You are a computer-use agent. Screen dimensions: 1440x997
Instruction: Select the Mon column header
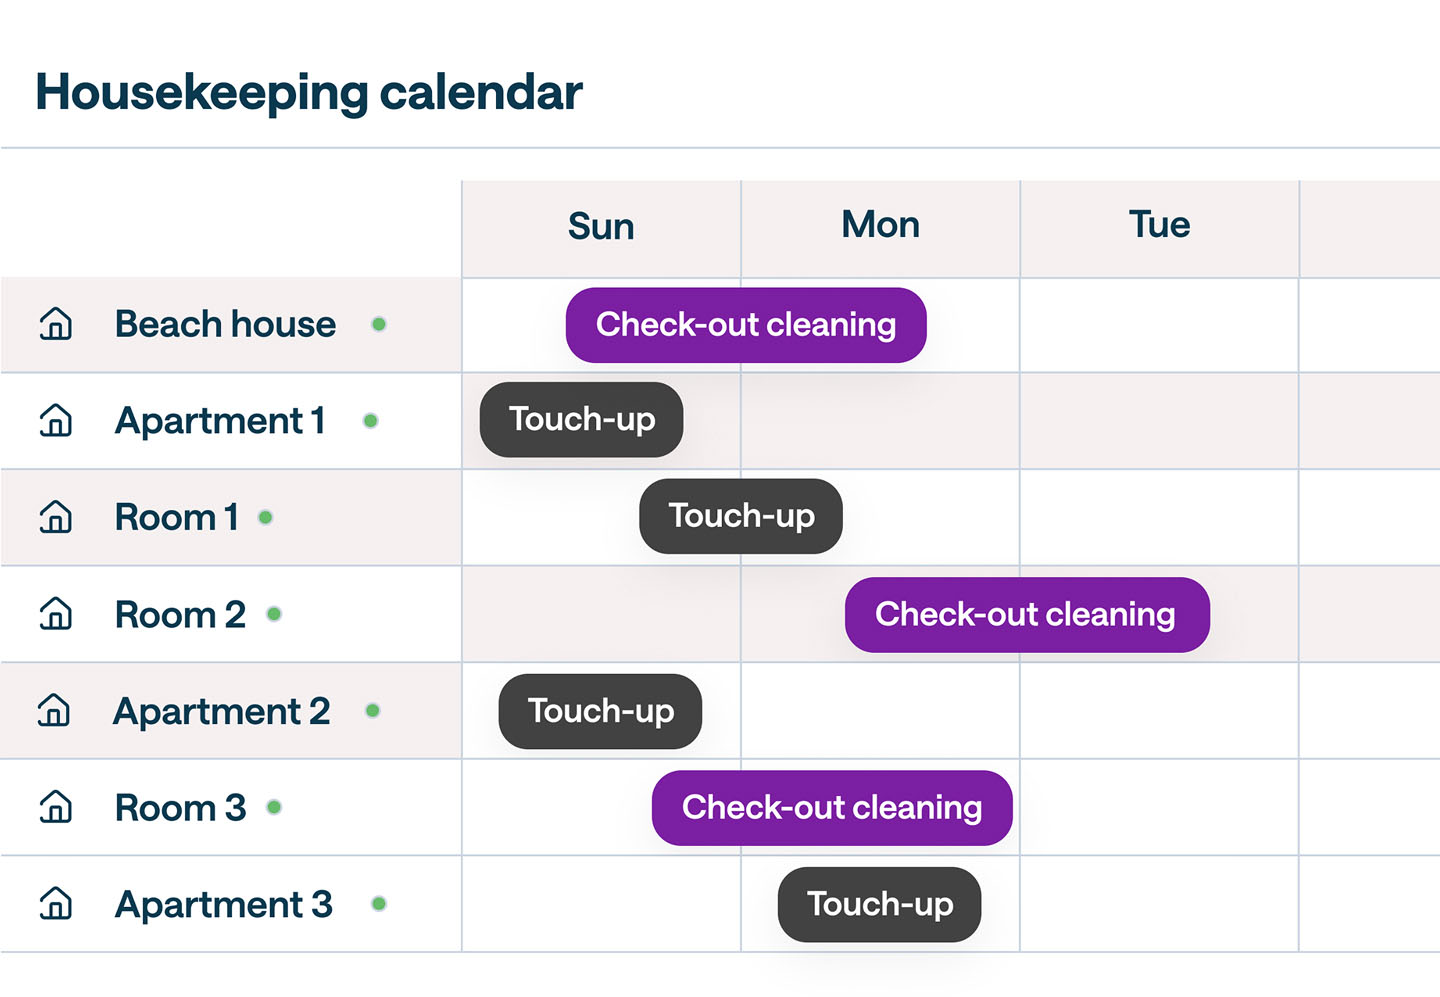(x=880, y=225)
